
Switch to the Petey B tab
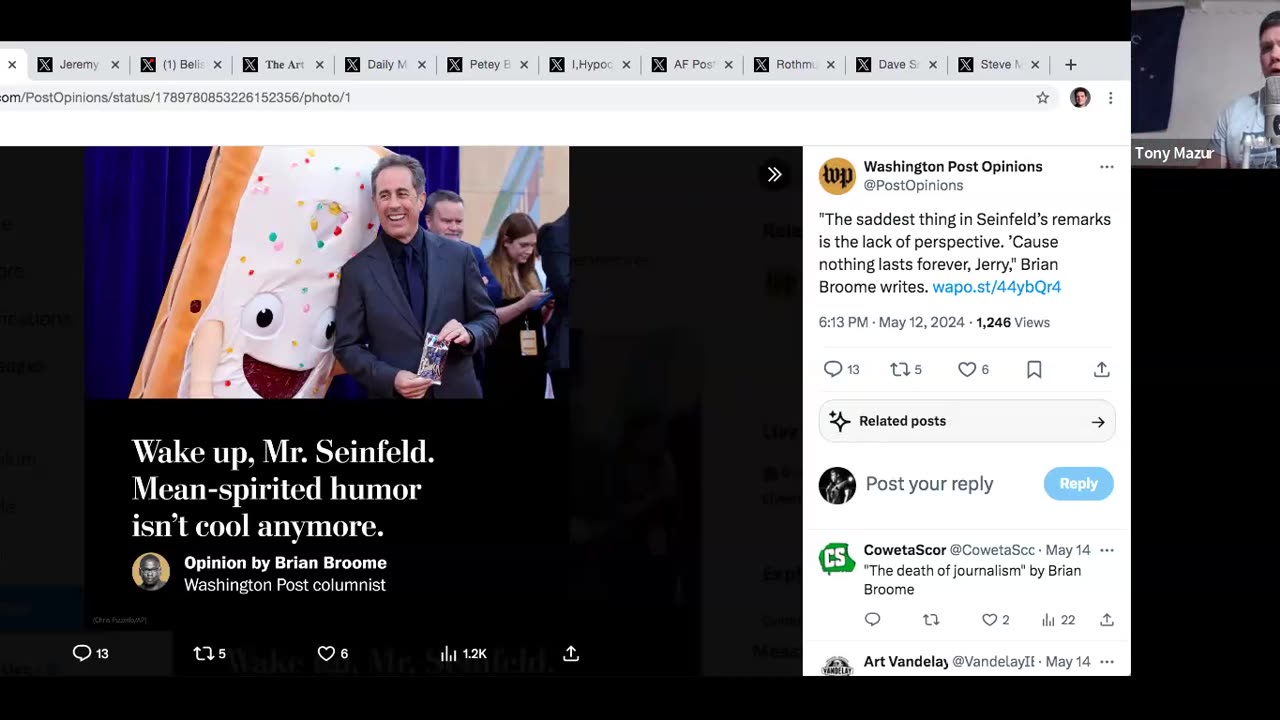pyautogui.click(x=489, y=64)
